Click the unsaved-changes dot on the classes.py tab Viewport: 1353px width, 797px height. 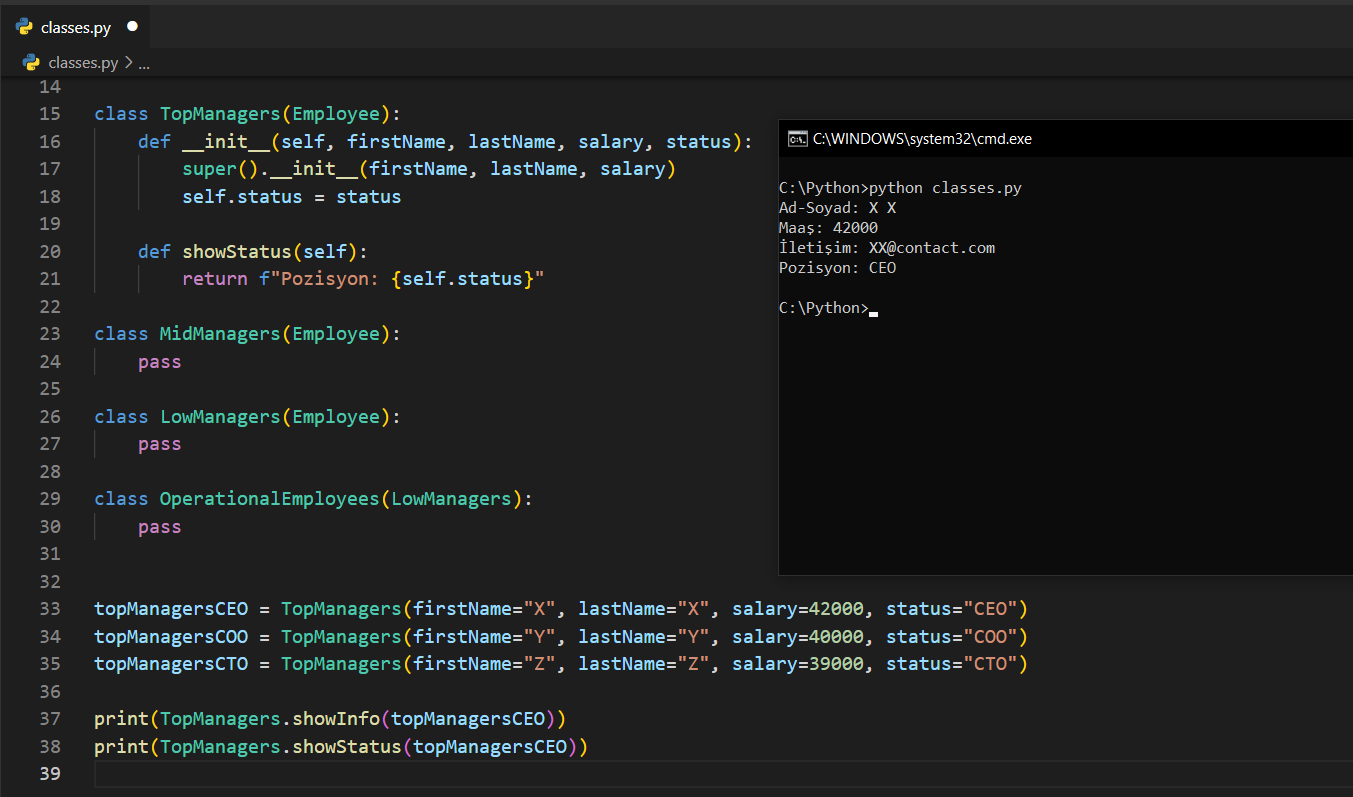click(132, 27)
